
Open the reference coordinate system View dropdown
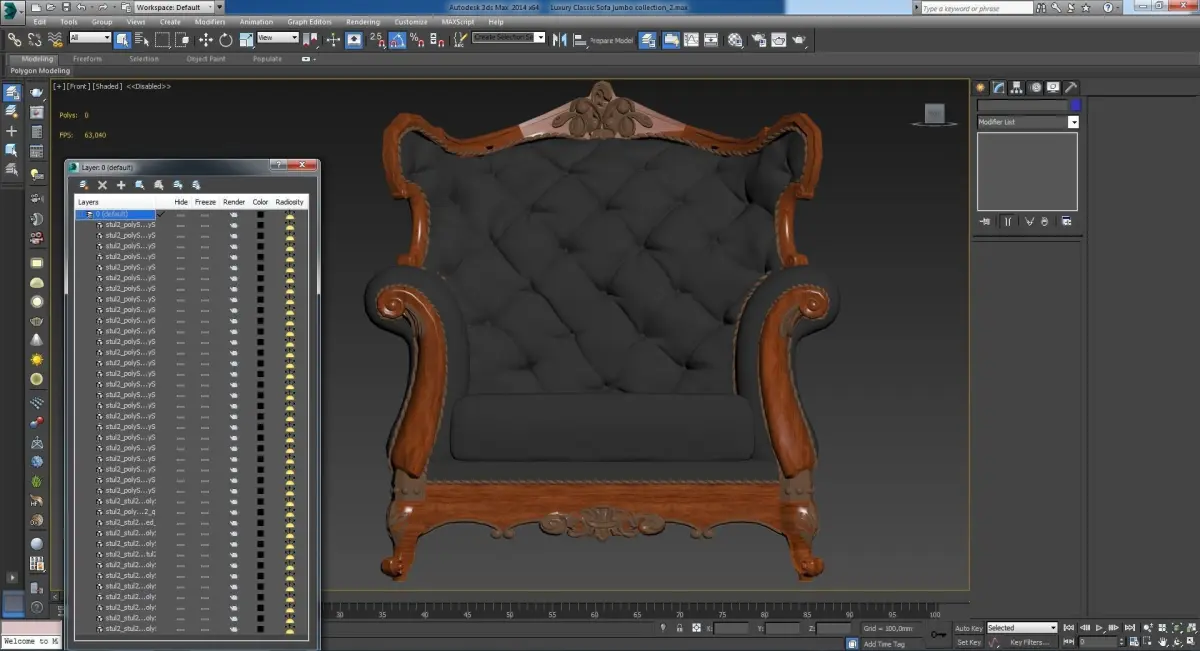pos(278,38)
